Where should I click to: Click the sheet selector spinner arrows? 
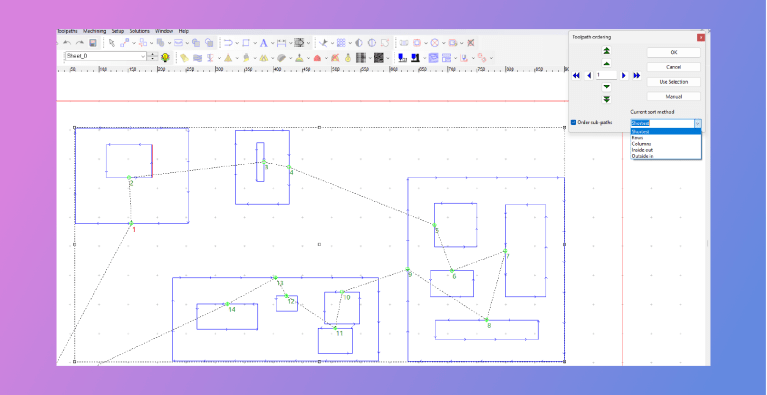(153, 56)
